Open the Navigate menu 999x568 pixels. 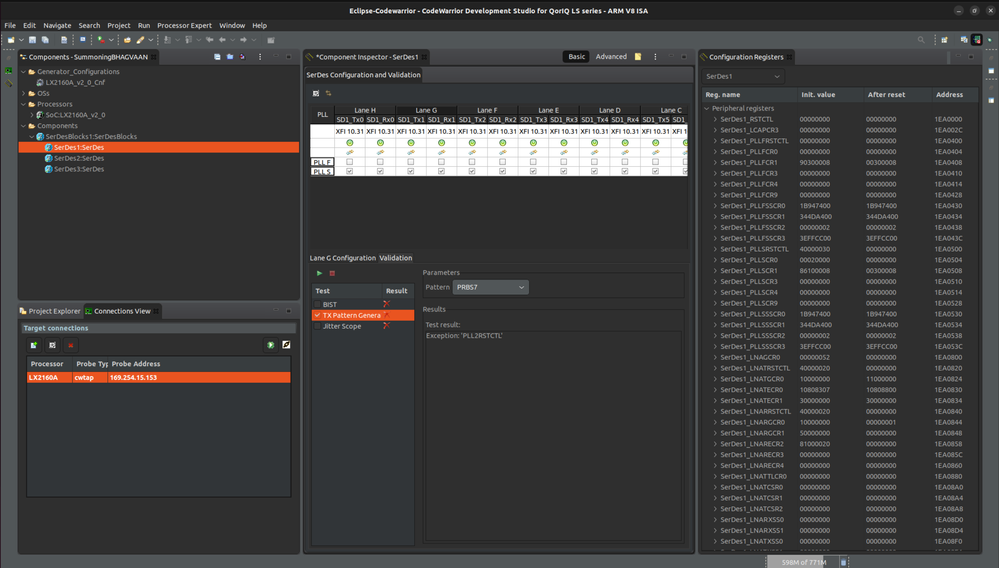pyautogui.click(x=57, y=25)
